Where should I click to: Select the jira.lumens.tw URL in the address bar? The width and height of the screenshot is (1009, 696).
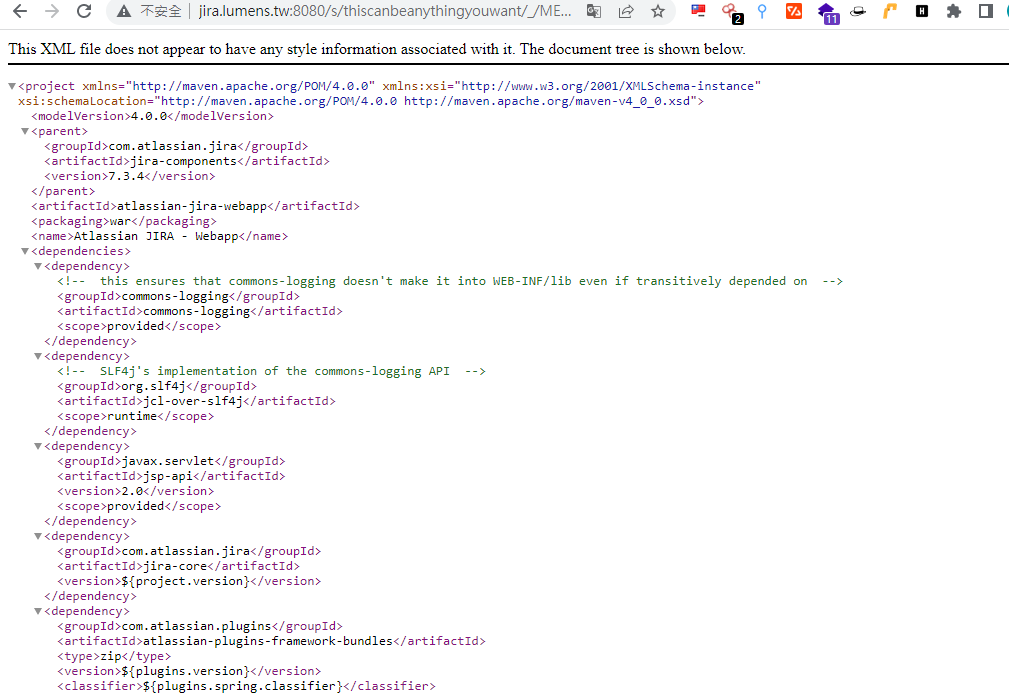pyautogui.click(x=384, y=11)
